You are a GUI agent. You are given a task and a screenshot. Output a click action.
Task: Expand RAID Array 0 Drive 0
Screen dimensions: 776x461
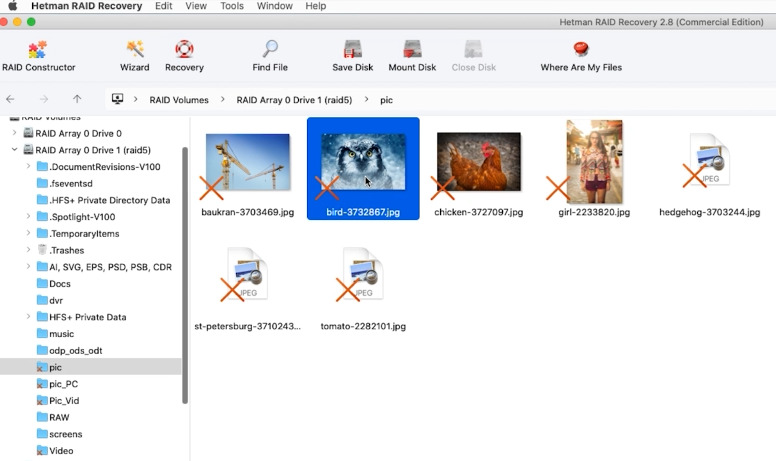[x=14, y=133]
